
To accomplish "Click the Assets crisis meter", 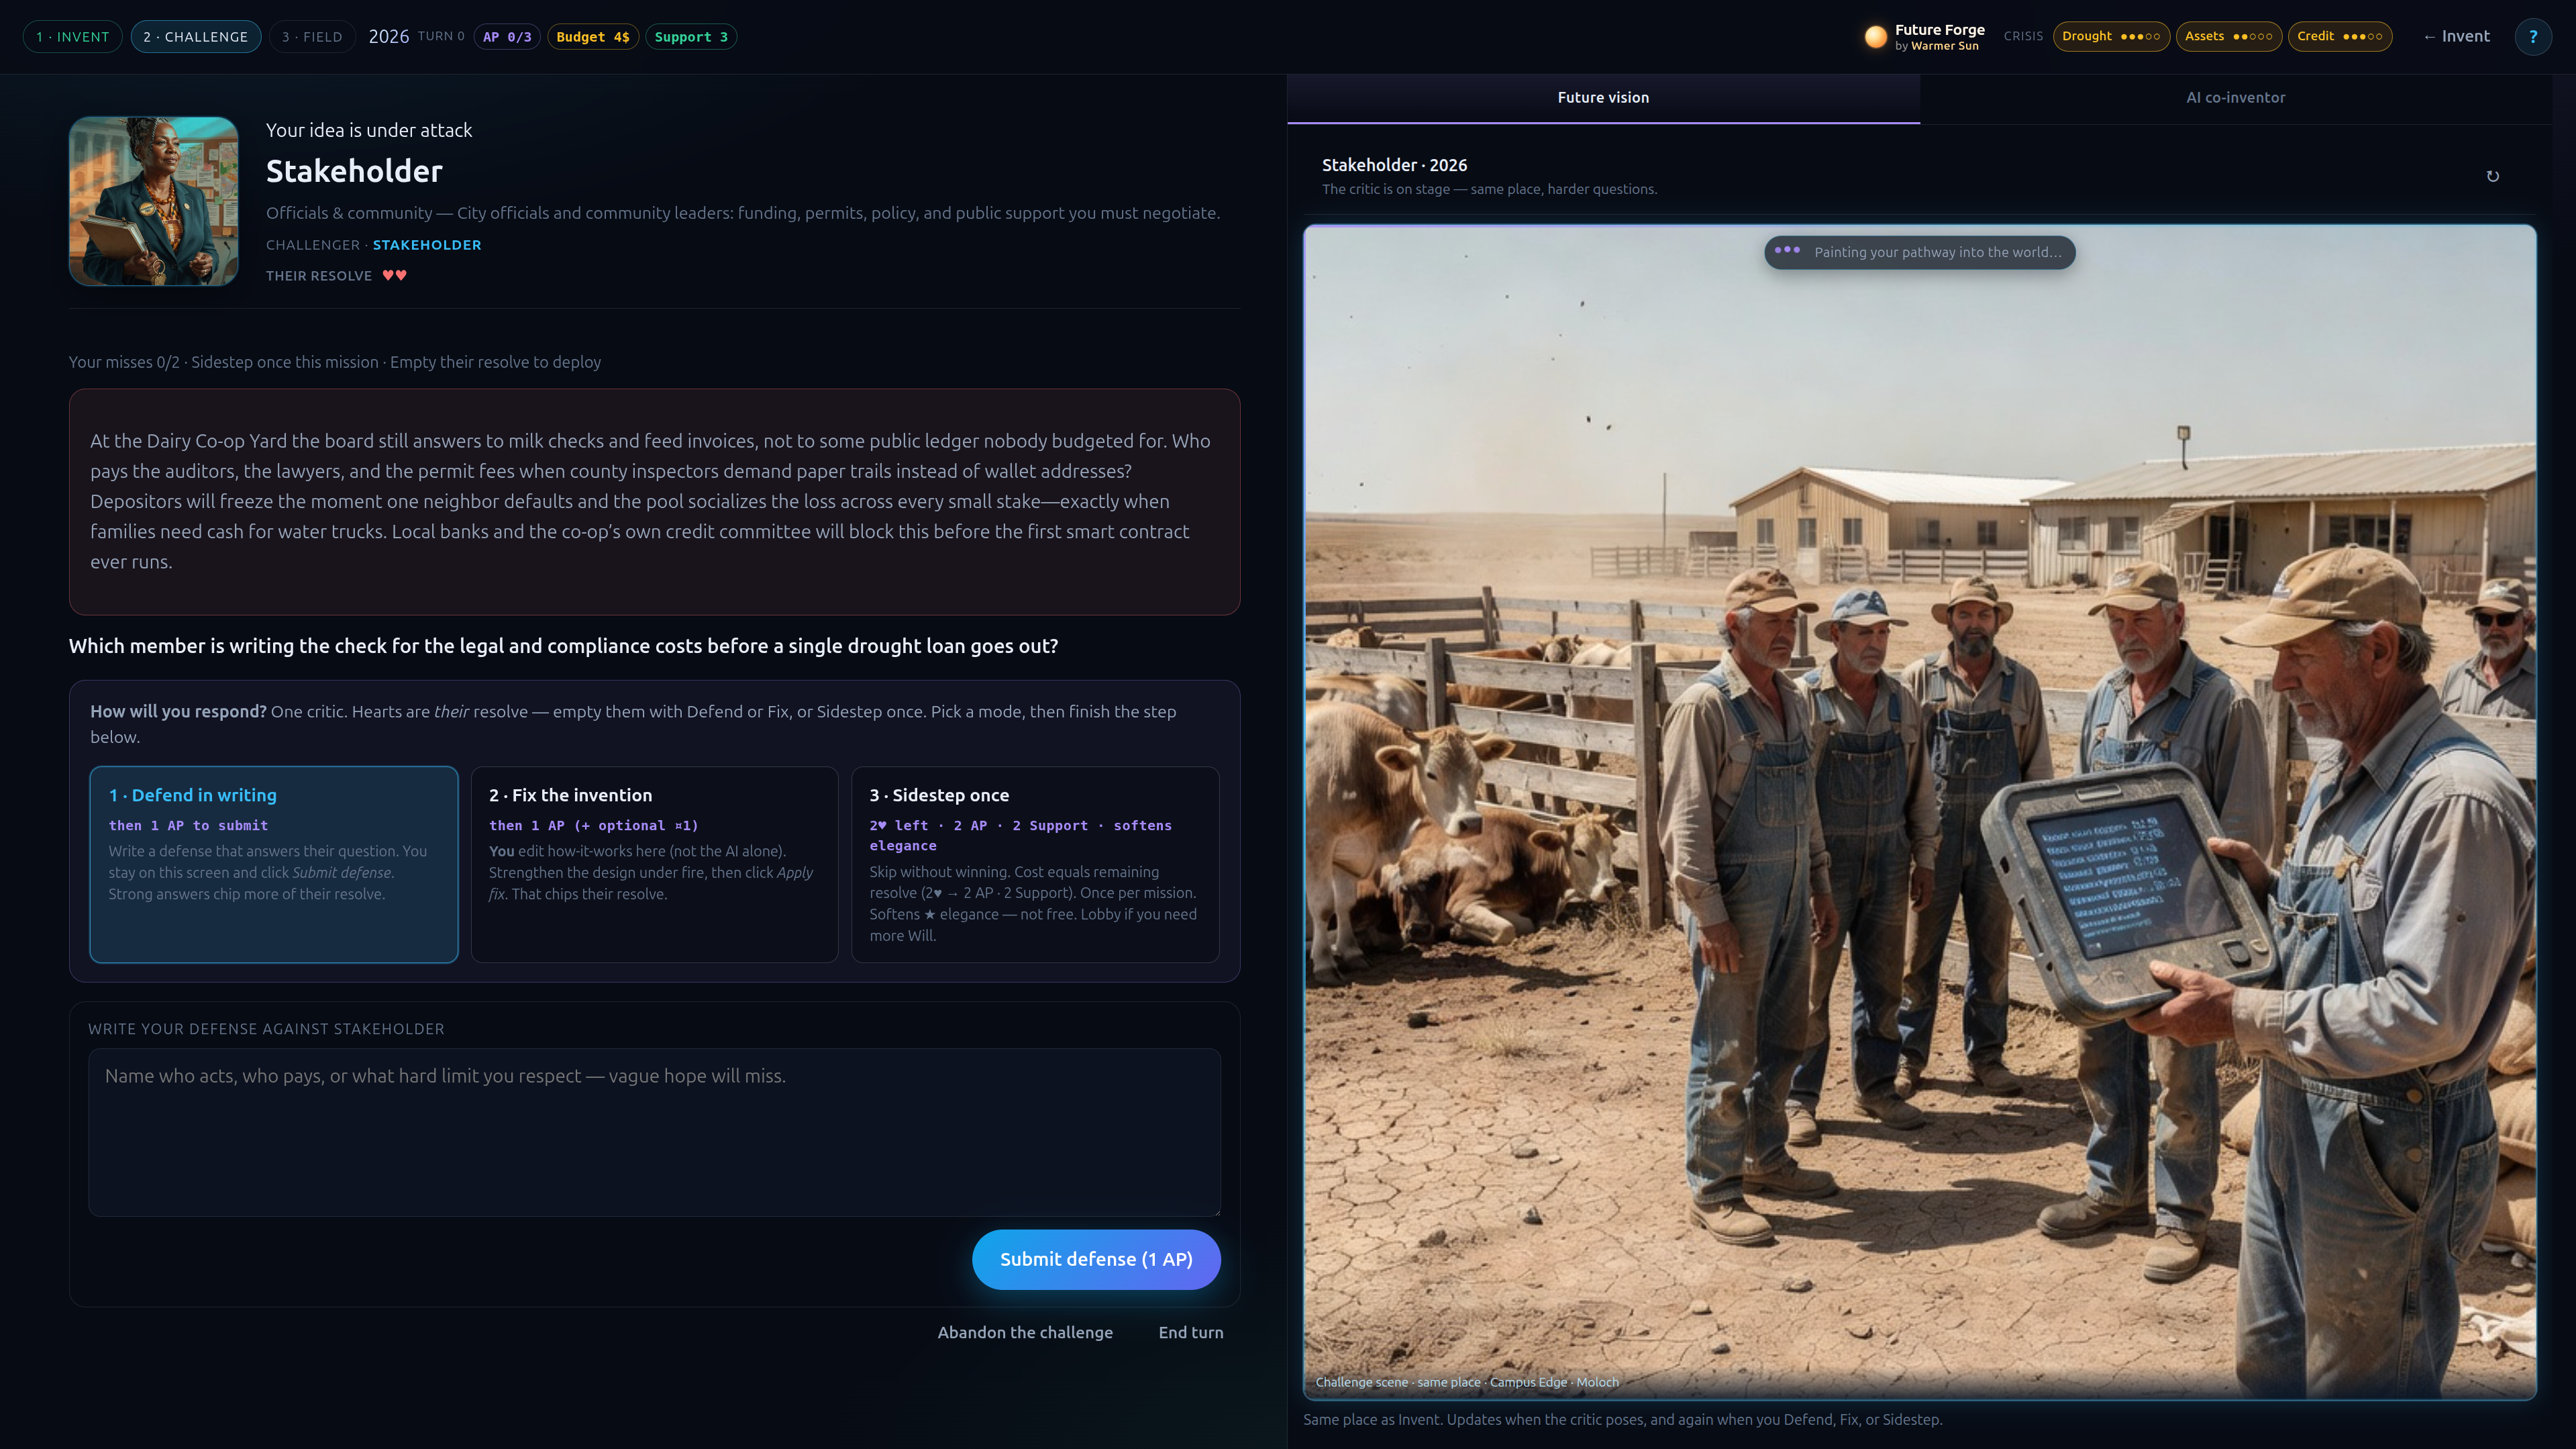I will (x=2228, y=36).
